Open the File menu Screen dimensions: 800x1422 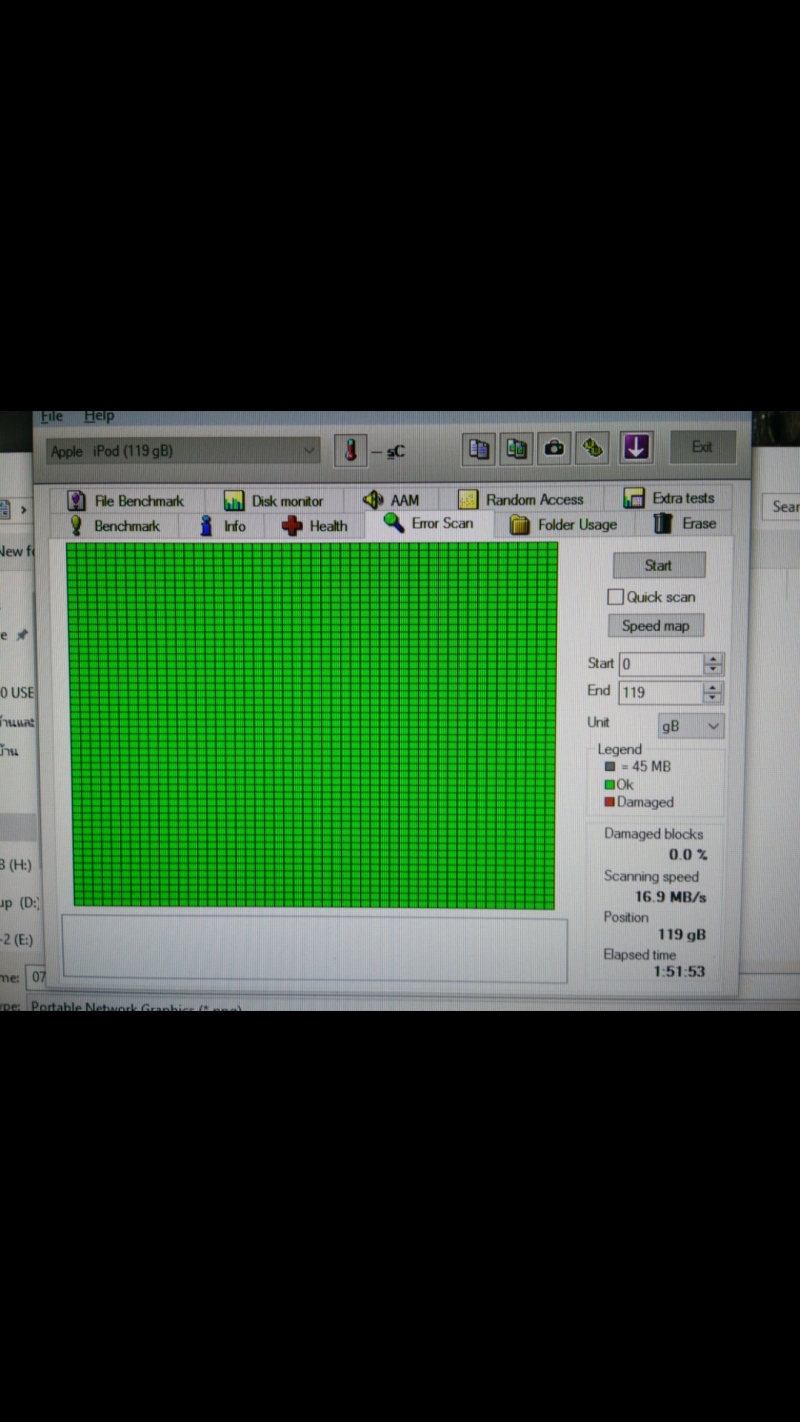point(52,416)
